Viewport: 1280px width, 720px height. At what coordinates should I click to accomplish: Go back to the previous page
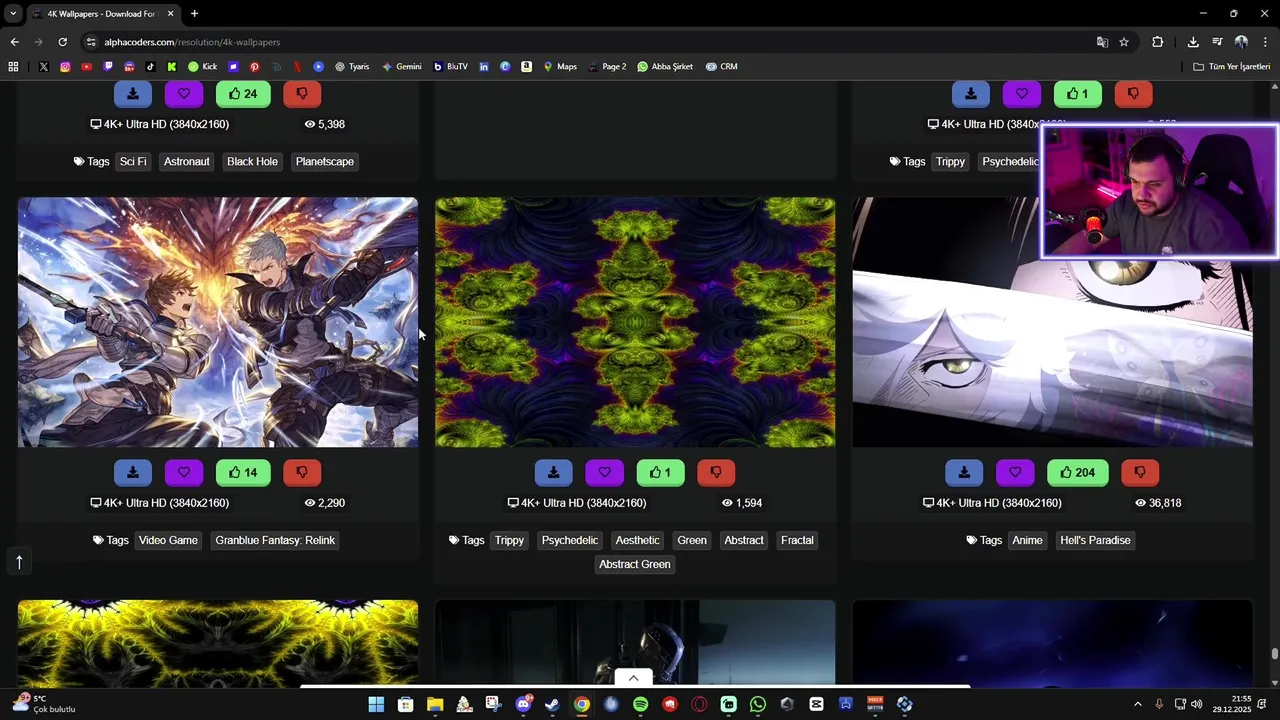tap(14, 42)
